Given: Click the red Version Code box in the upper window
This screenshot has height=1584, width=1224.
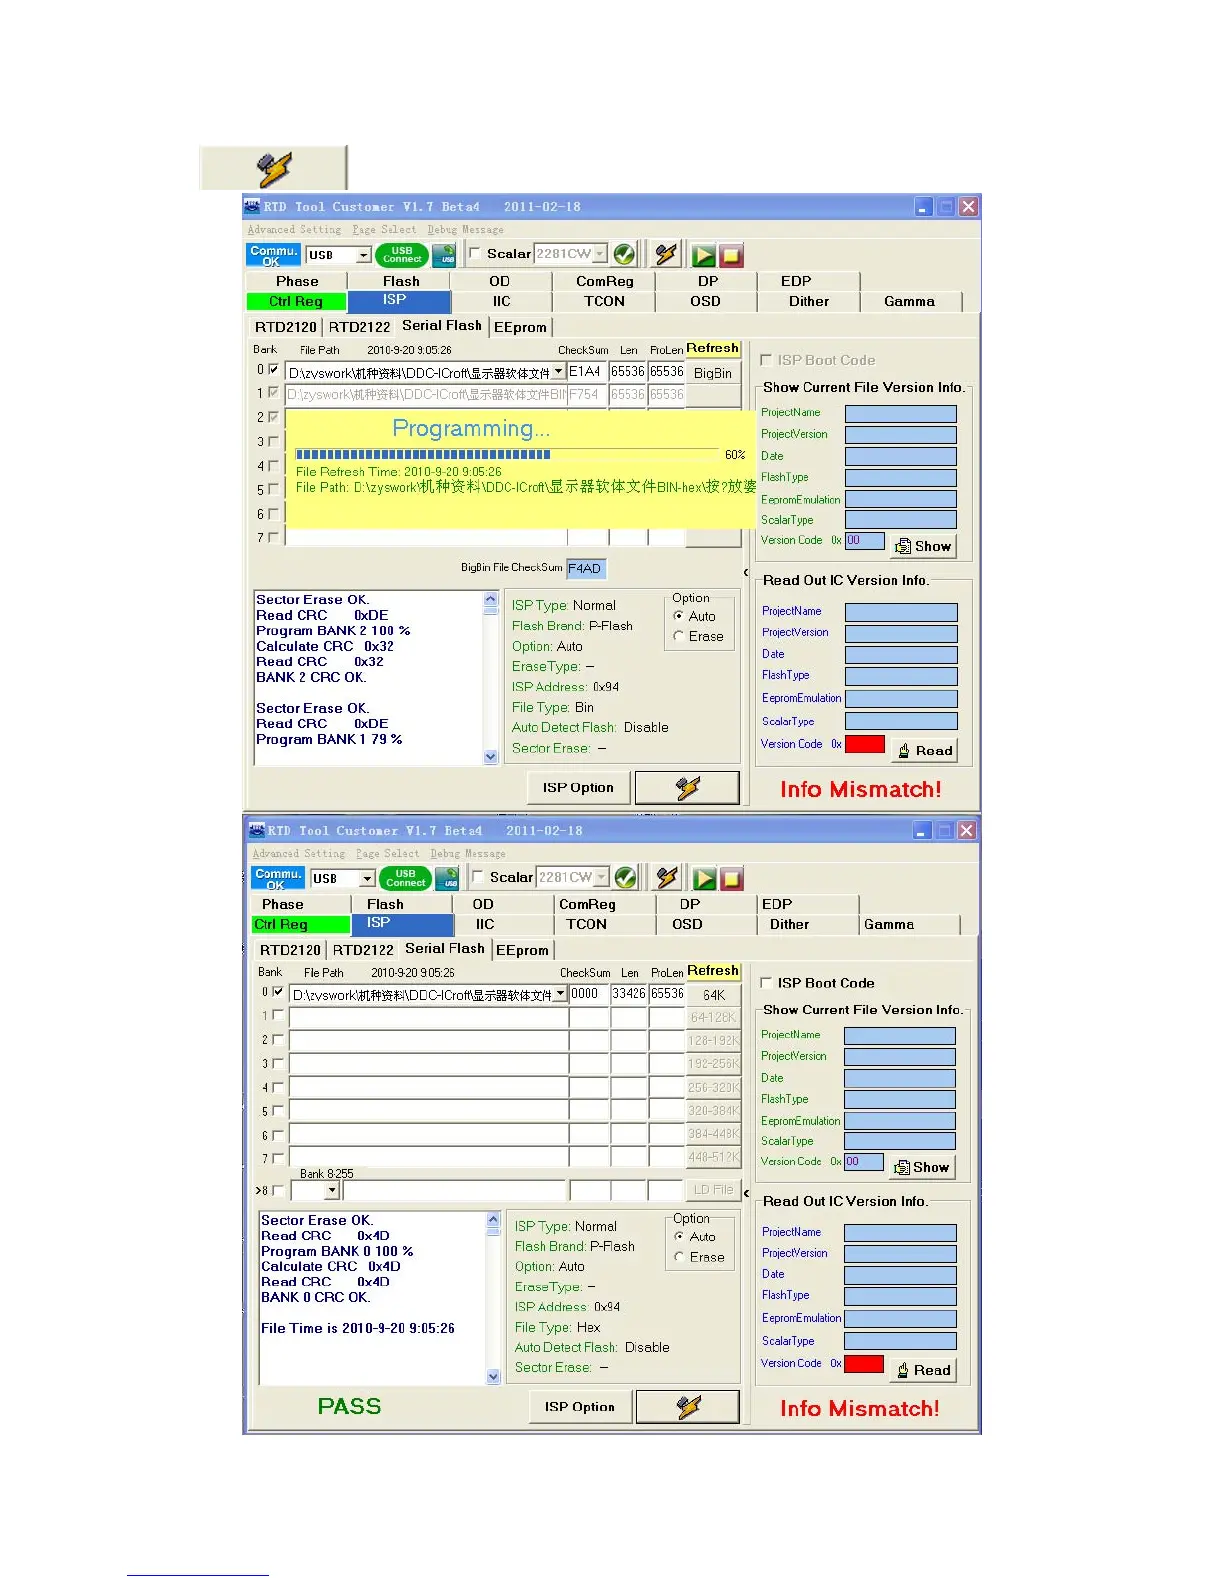Looking at the screenshot, I should click(x=865, y=744).
